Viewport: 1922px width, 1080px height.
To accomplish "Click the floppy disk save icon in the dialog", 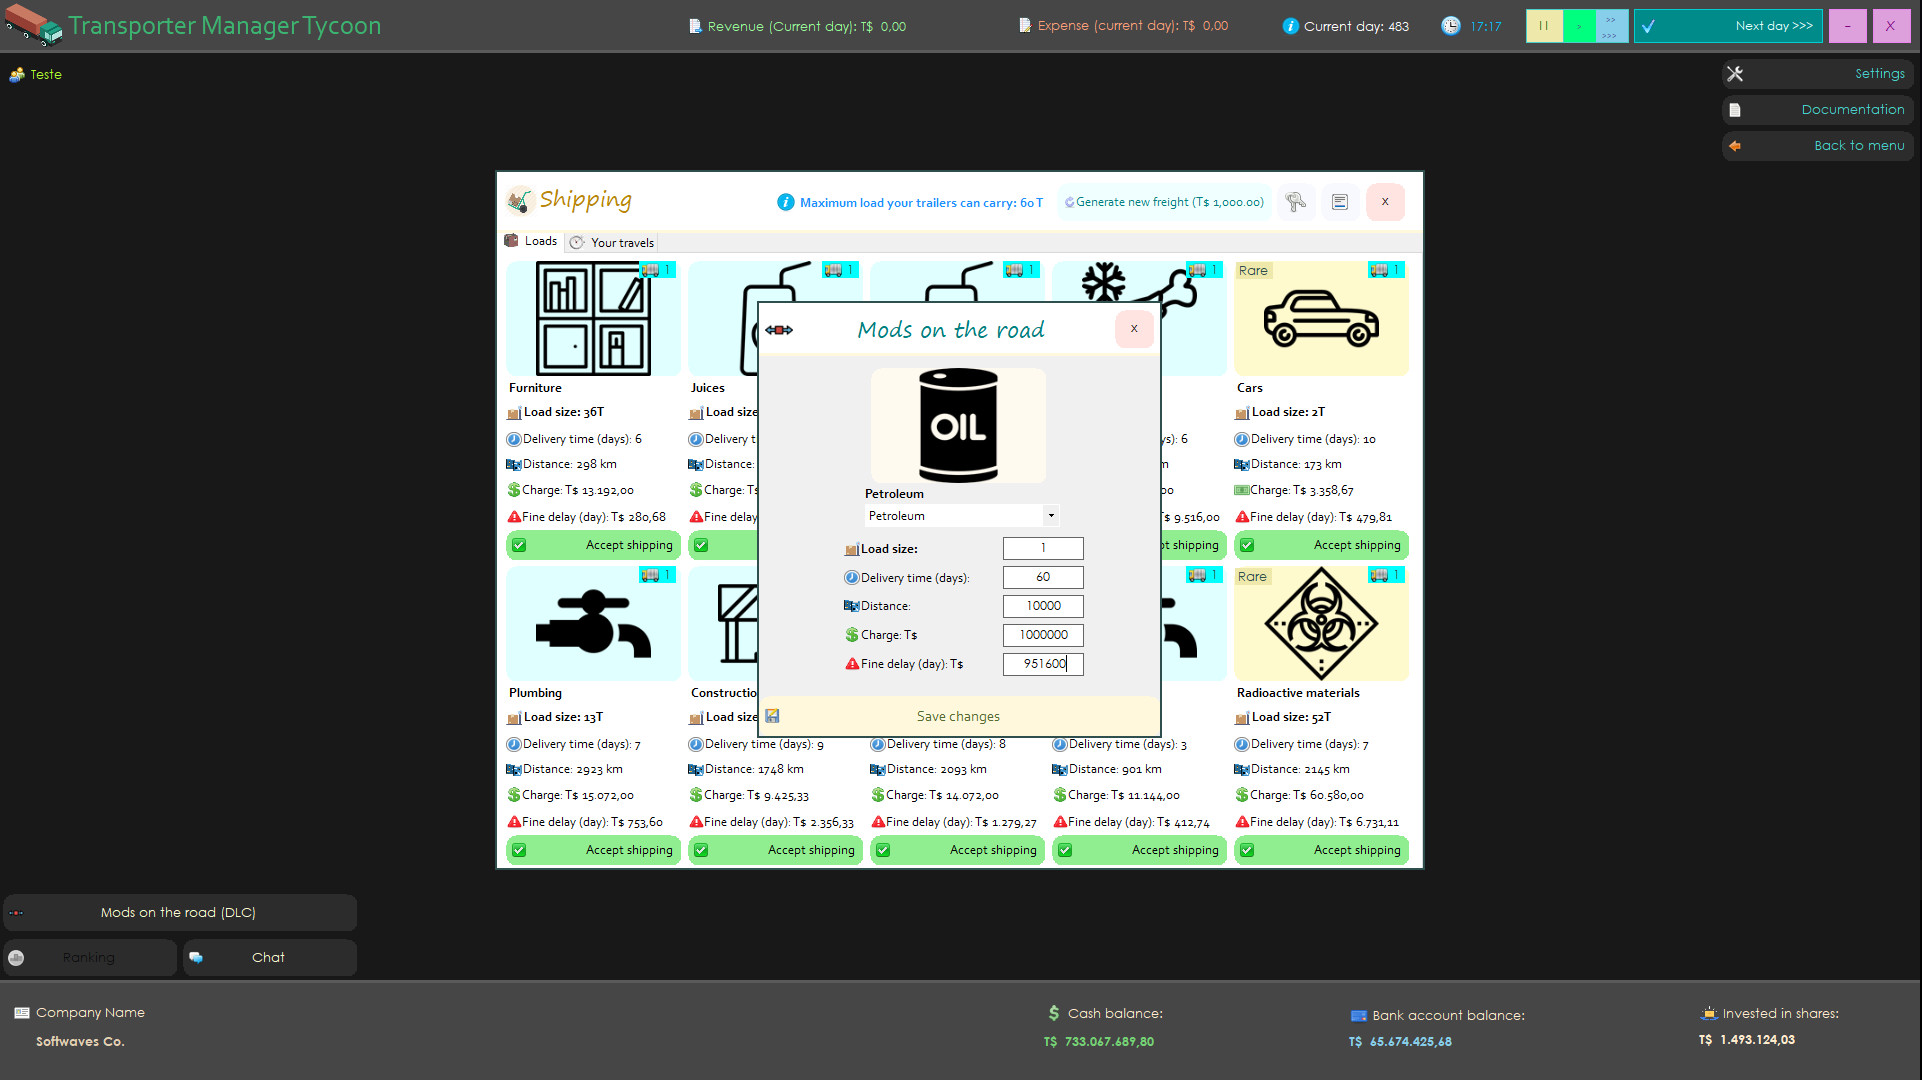I will [772, 716].
